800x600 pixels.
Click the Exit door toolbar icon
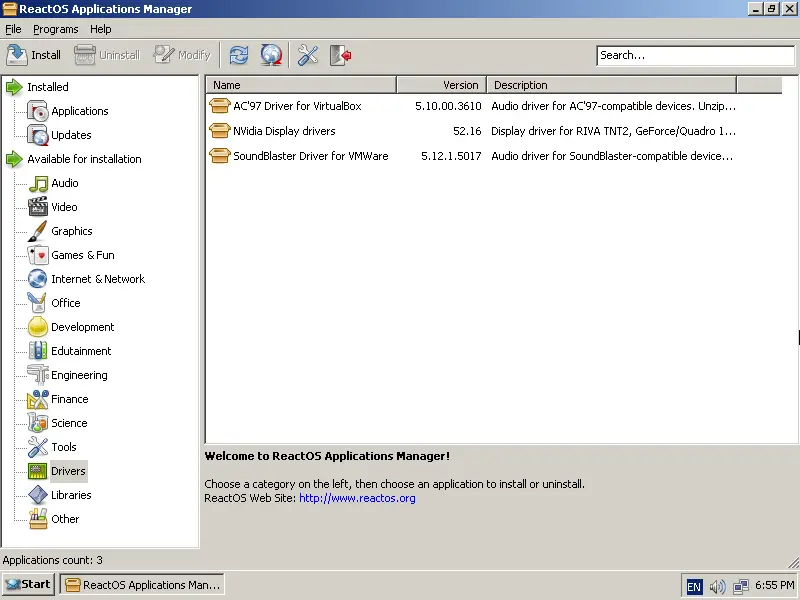point(340,55)
